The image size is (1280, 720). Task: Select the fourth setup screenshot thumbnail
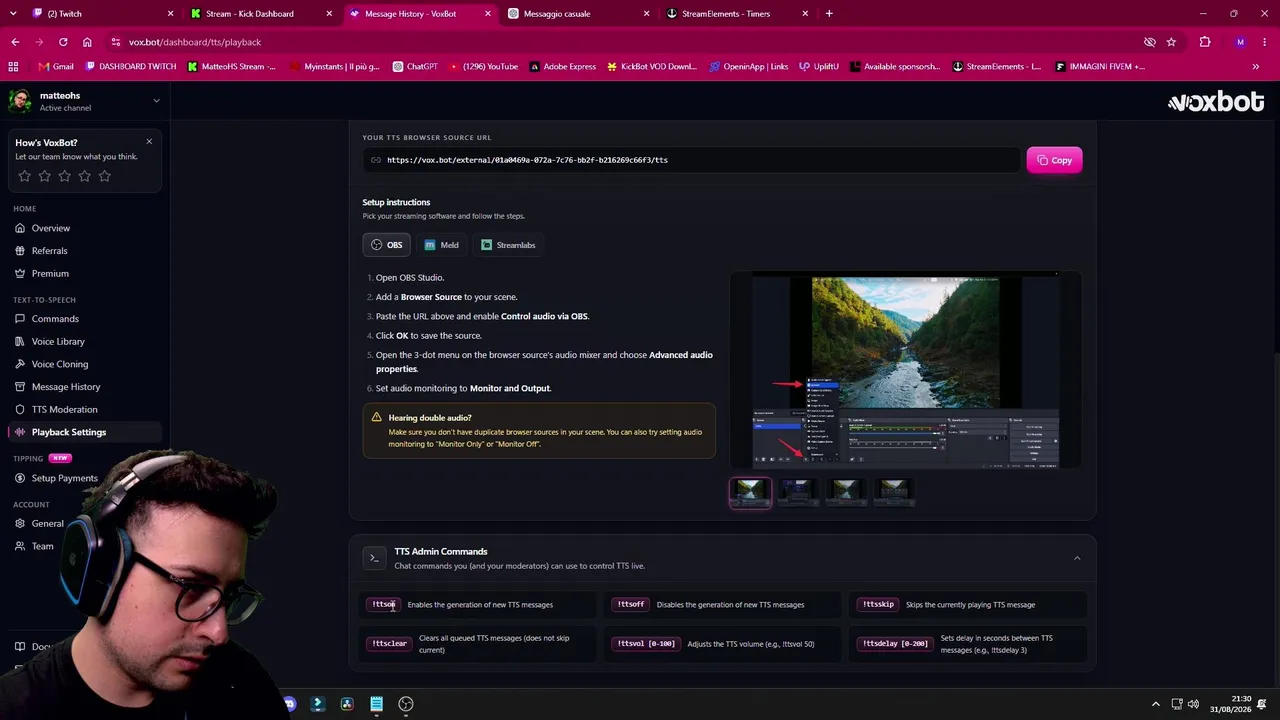893,491
